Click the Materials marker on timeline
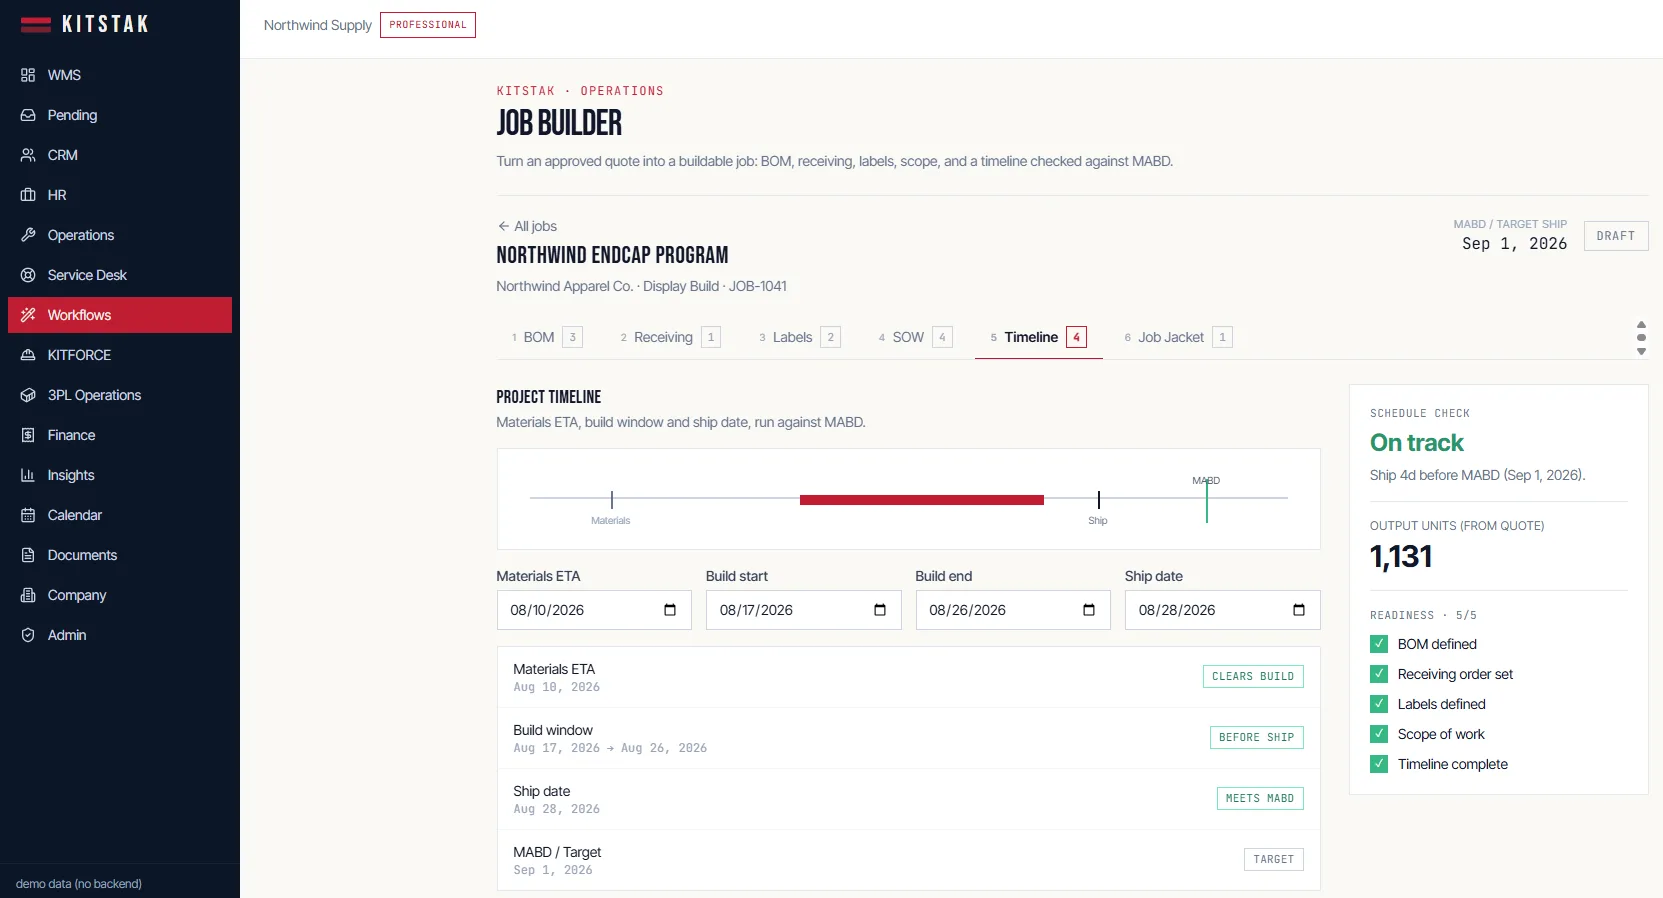Image resolution: width=1663 pixels, height=898 pixels. [611, 500]
